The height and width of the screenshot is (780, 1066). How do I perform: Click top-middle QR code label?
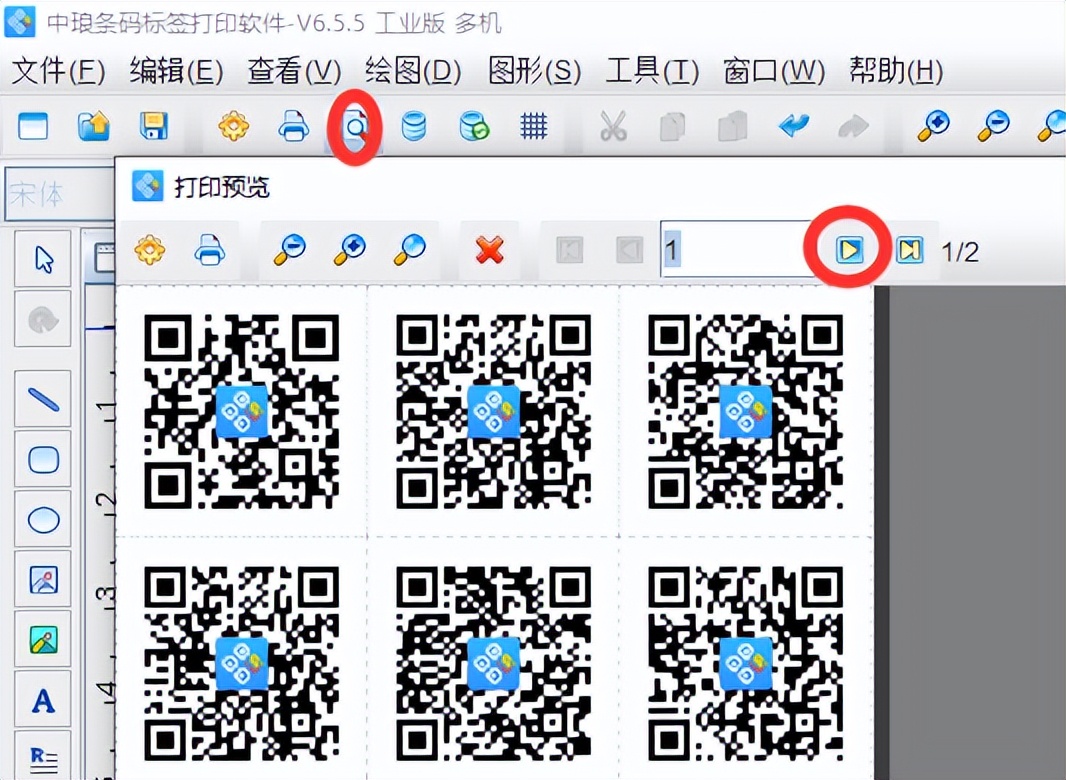click(x=494, y=411)
